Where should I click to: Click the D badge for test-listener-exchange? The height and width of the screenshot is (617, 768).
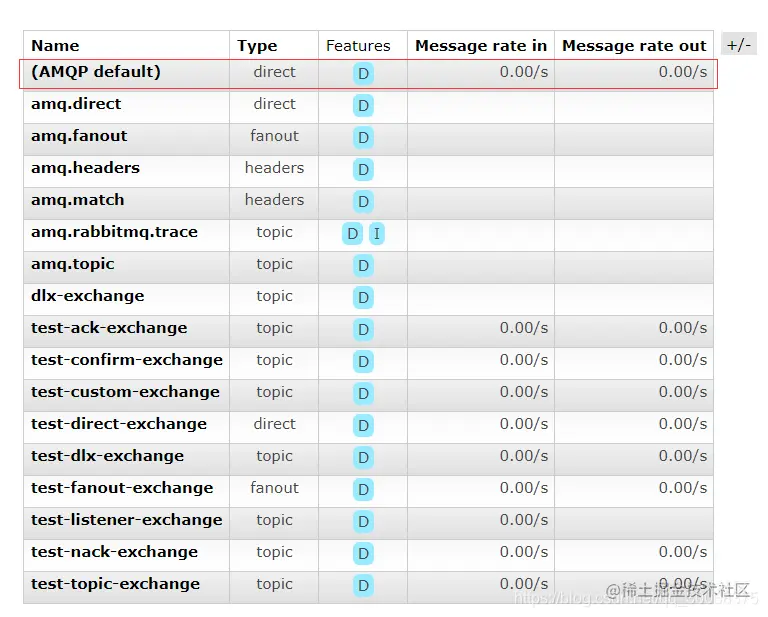[x=363, y=522]
